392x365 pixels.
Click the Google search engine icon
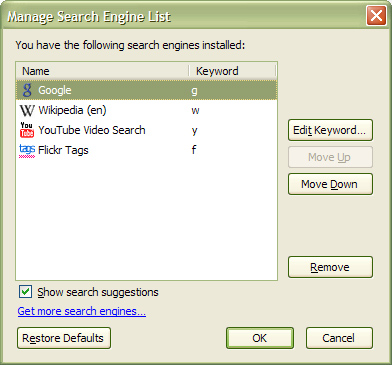[27, 90]
